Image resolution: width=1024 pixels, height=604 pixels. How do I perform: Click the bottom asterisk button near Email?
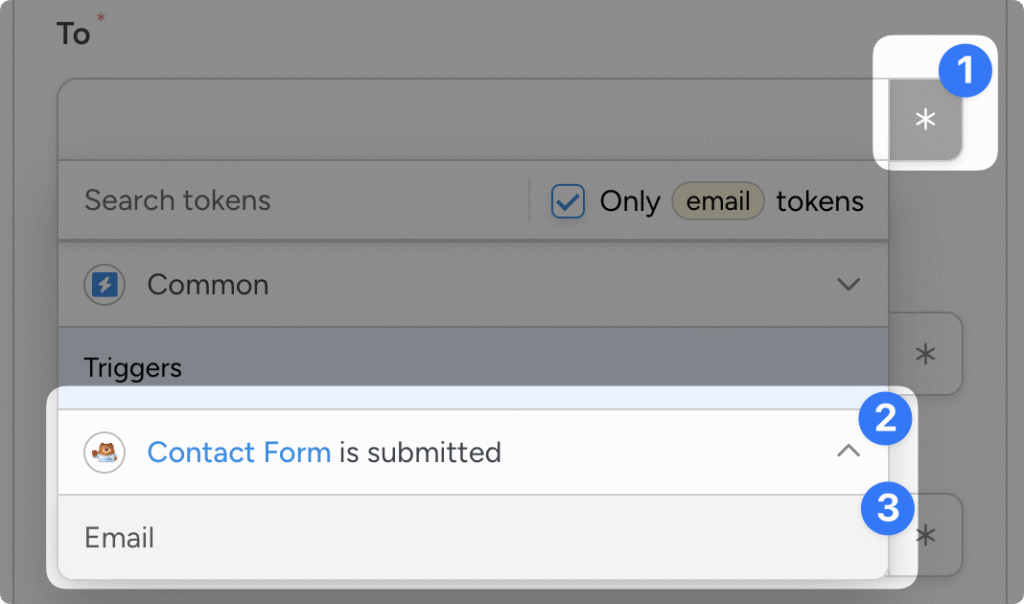[925, 536]
